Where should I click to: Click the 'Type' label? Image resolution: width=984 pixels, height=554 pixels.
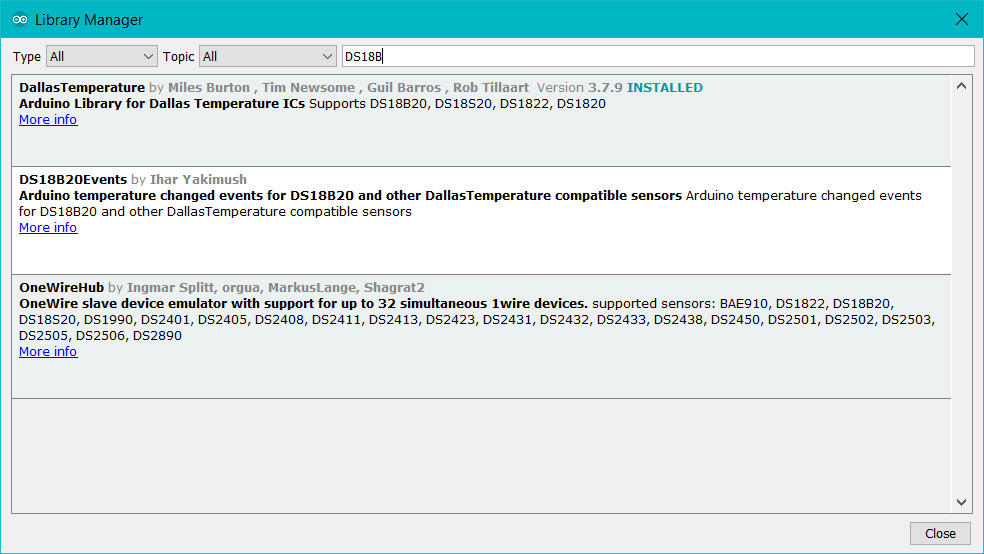pos(26,56)
